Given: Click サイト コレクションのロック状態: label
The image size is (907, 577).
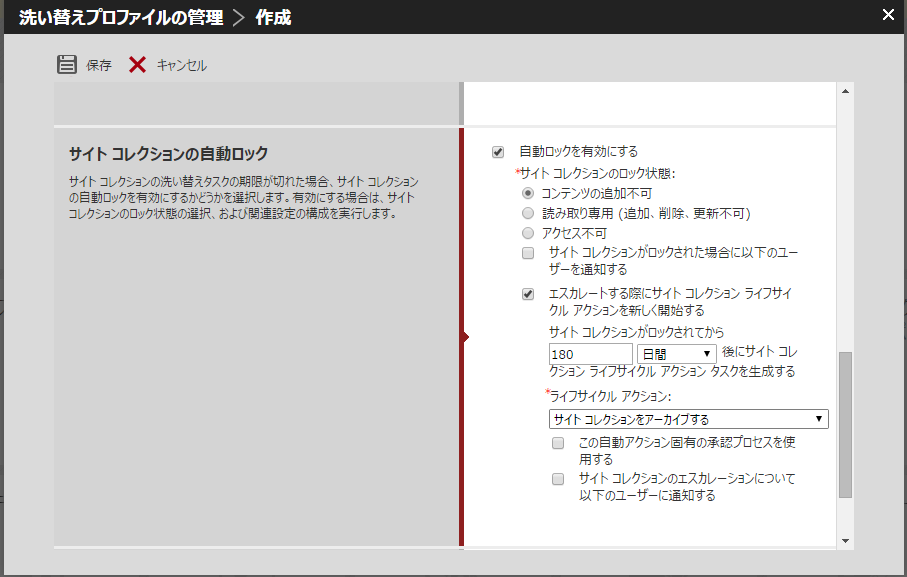Looking at the screenshot, I should (x=598, y=173).
